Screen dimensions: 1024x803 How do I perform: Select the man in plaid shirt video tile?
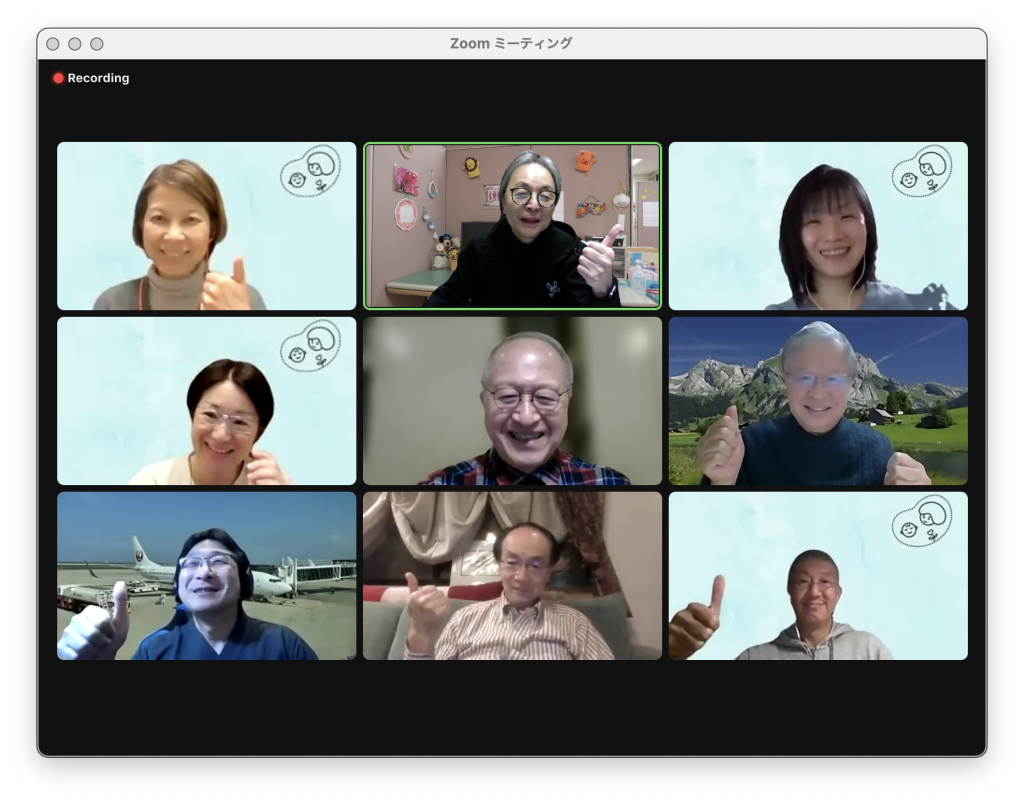point(512,401)
